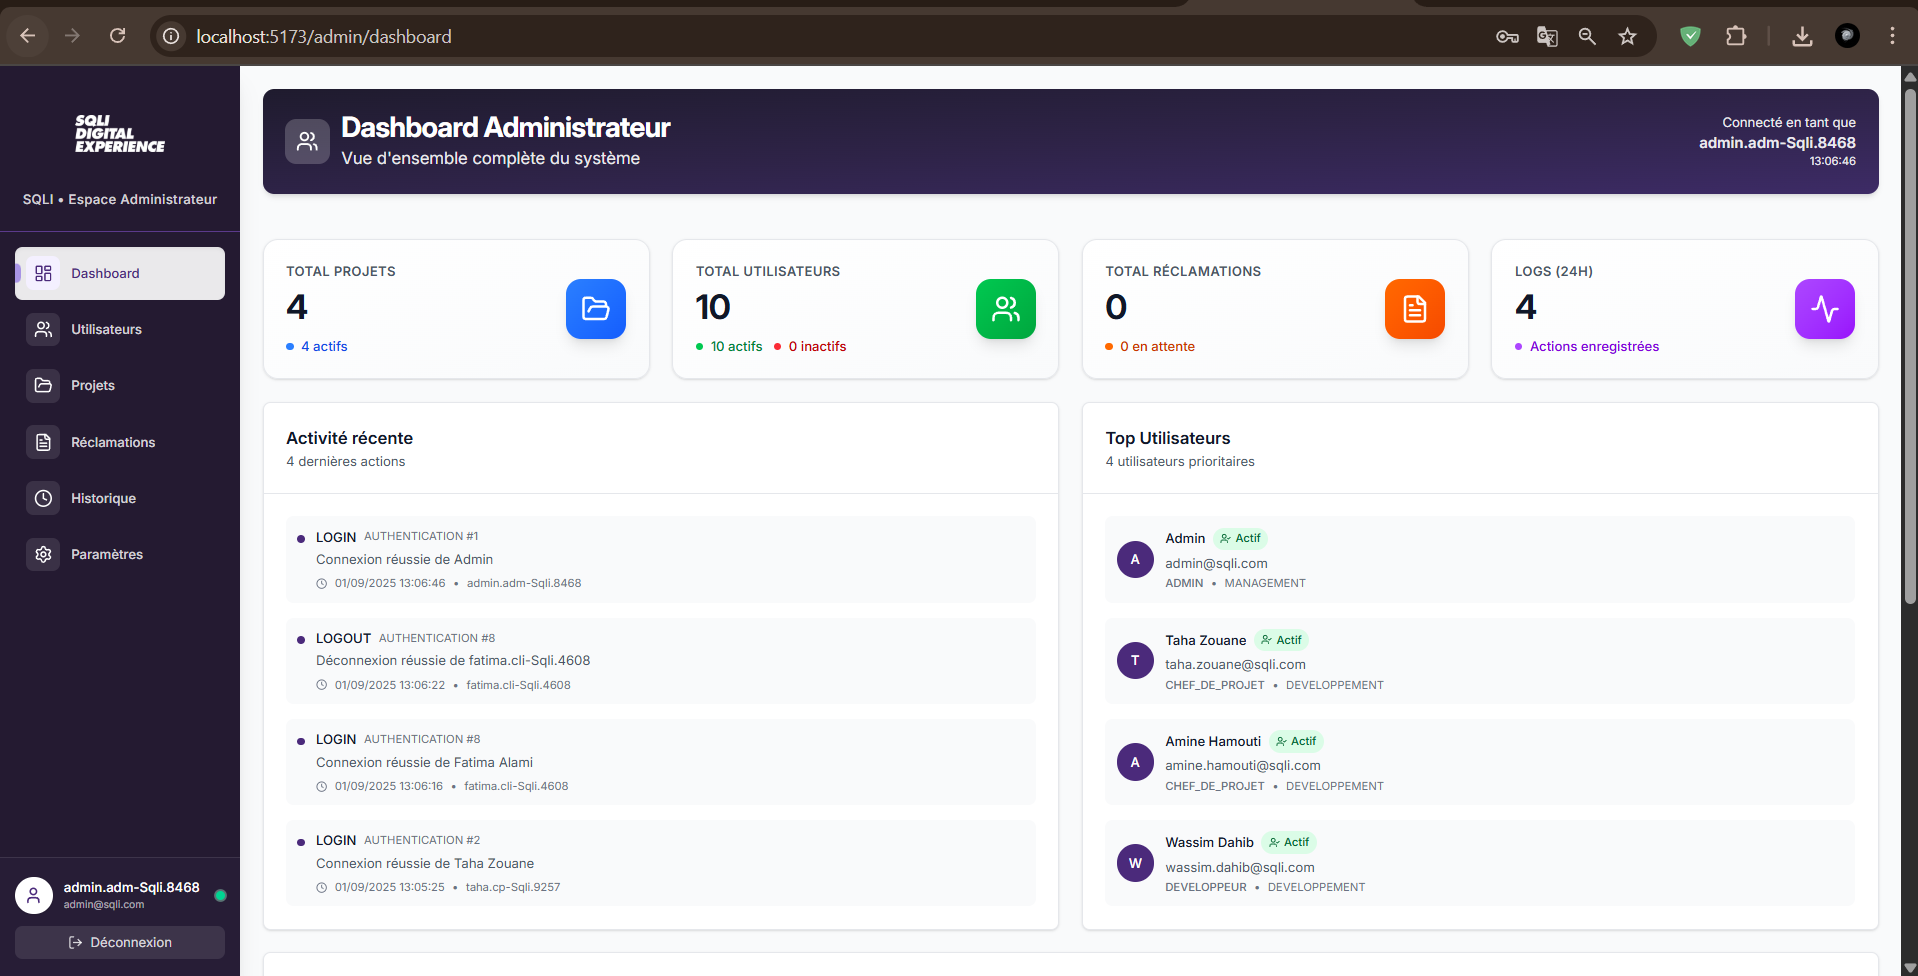
Task: Open the browser downloads icon
Action: click(x=1802, y=37)
